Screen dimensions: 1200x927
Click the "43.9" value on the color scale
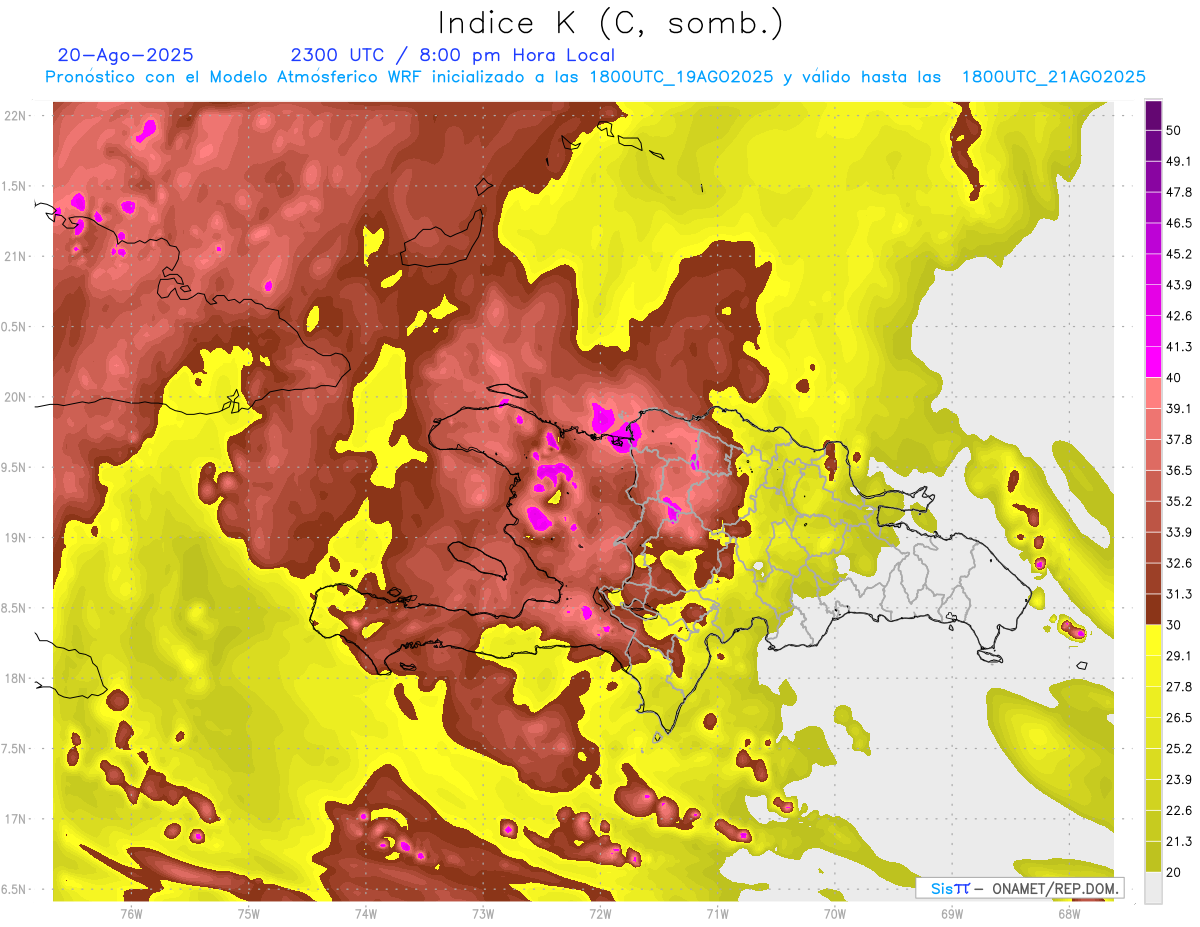[x=1178, y=285]
